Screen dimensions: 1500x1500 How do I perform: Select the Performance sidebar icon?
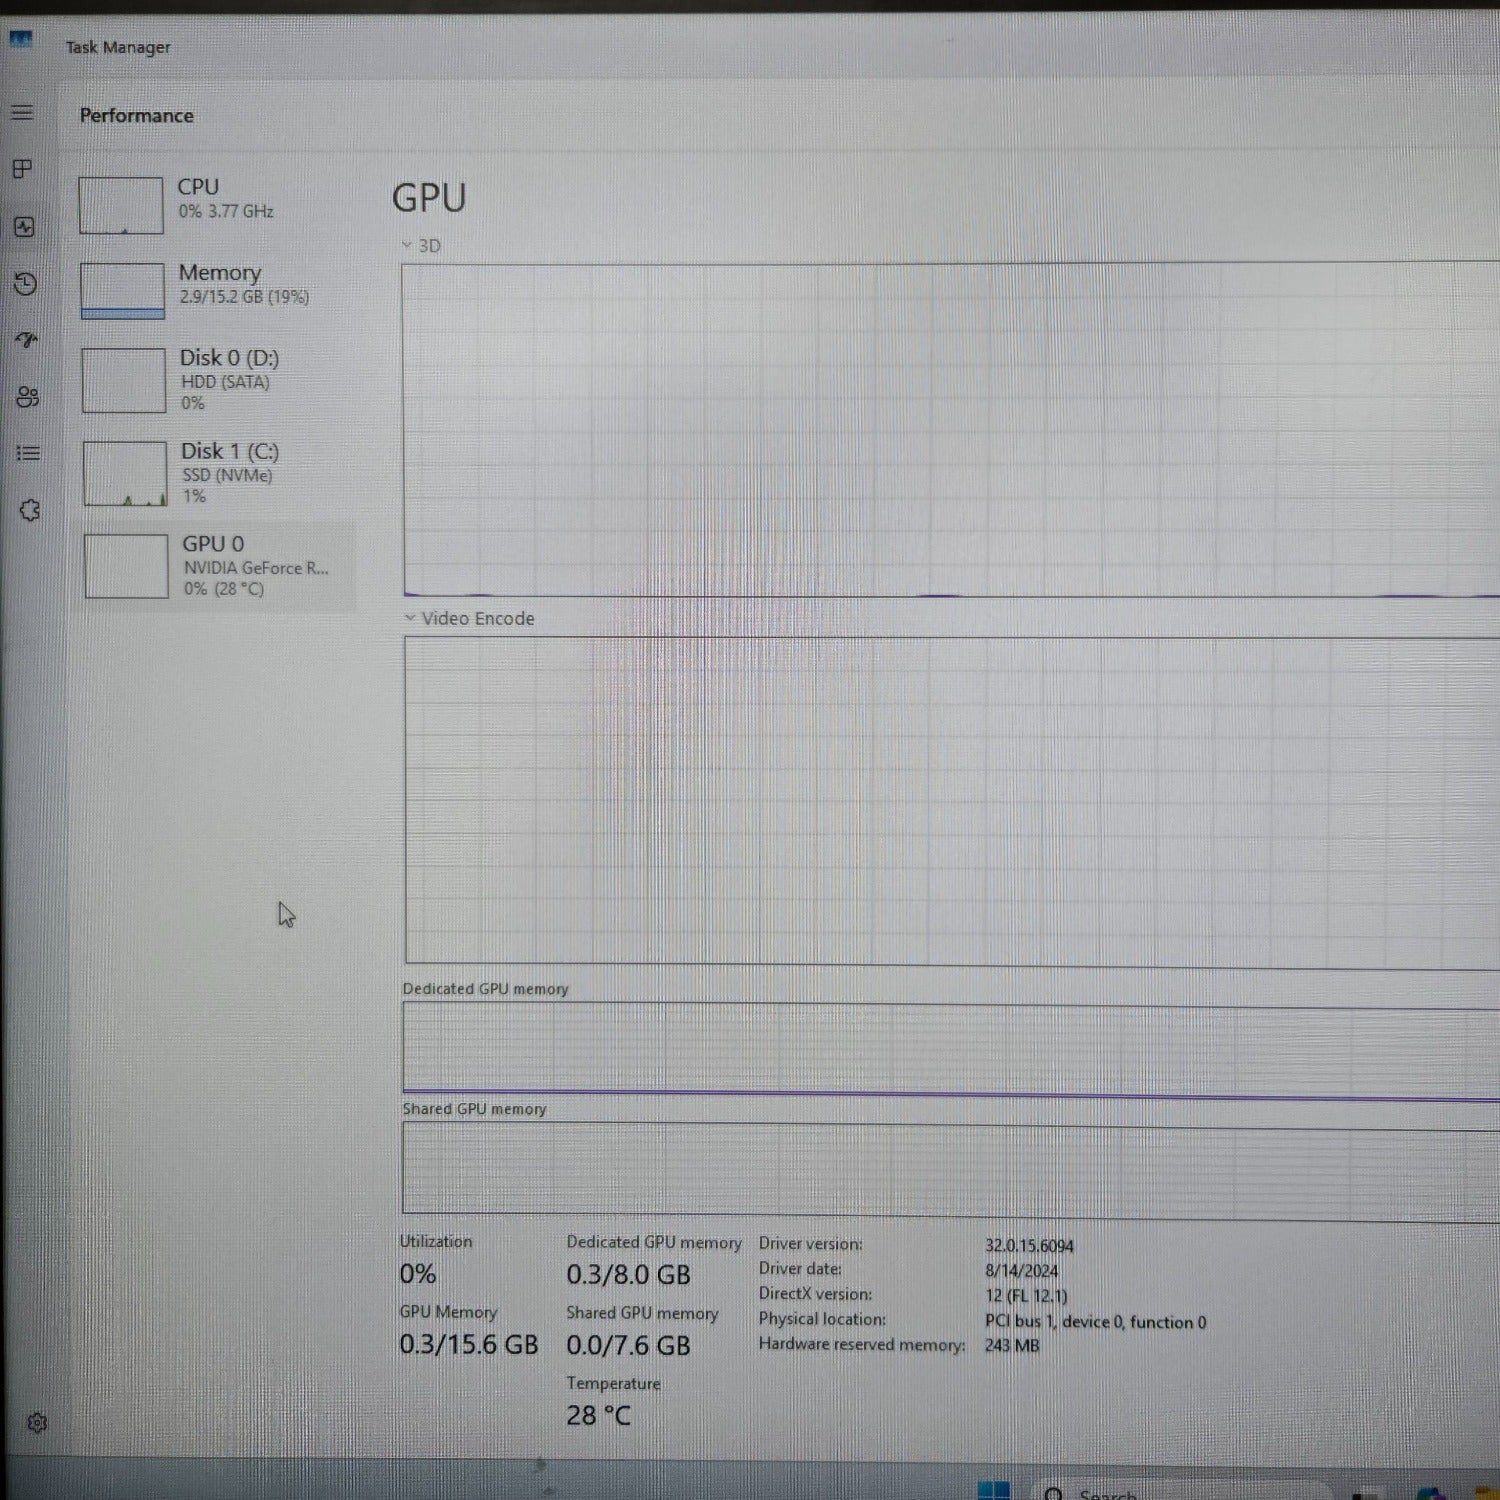(x=25, y=227)
